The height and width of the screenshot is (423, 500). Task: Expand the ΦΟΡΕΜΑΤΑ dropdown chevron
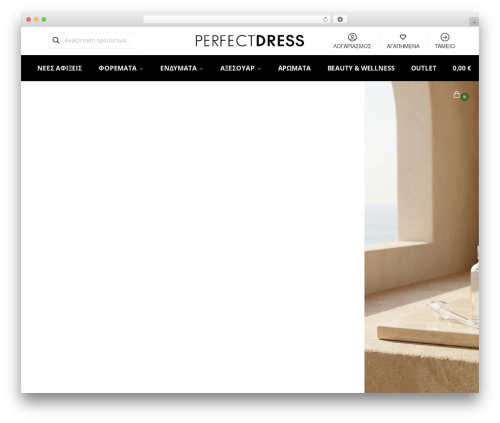(x=141, y=69)
